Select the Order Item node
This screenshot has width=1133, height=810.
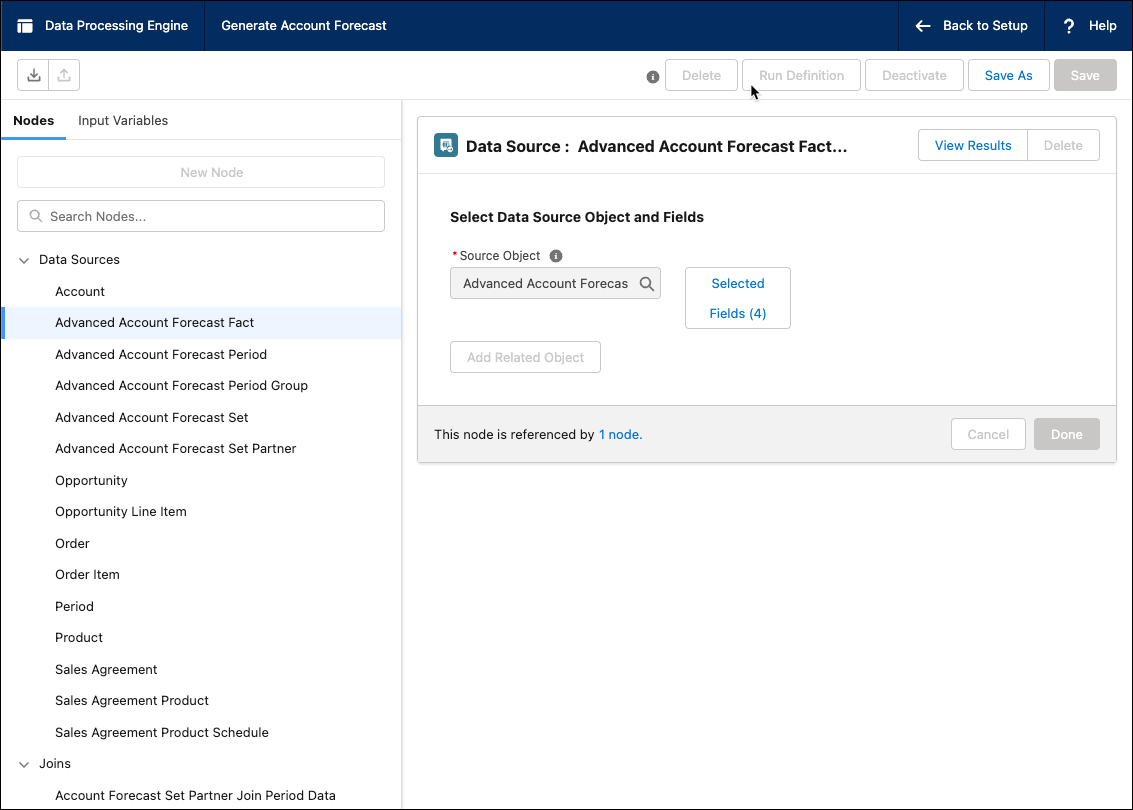[x=202, y=574]
